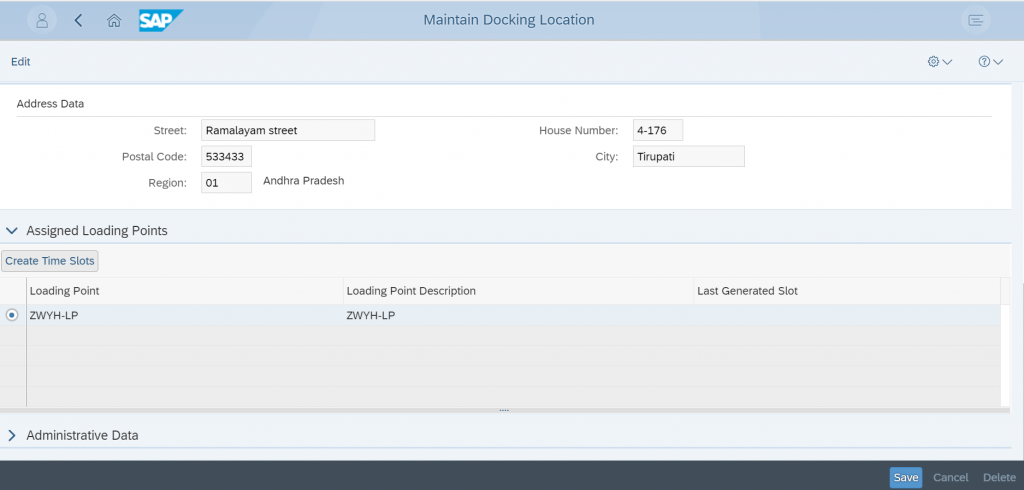Click Delete in the footer bar

pos(999,478)
